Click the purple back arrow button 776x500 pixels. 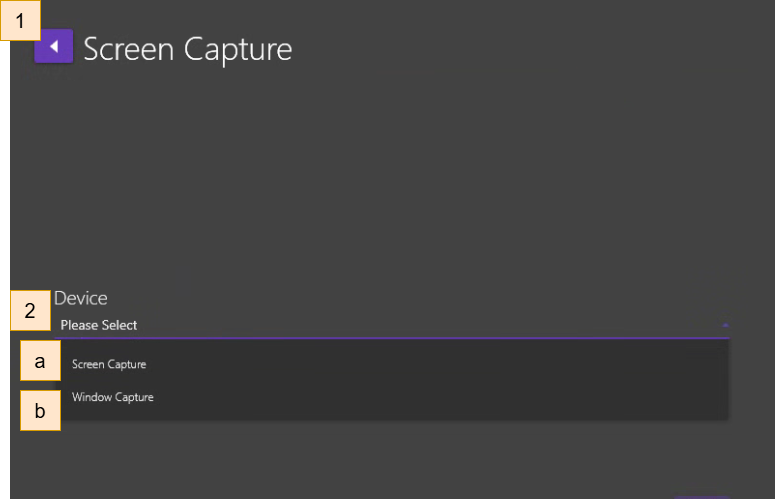point(53,46)
